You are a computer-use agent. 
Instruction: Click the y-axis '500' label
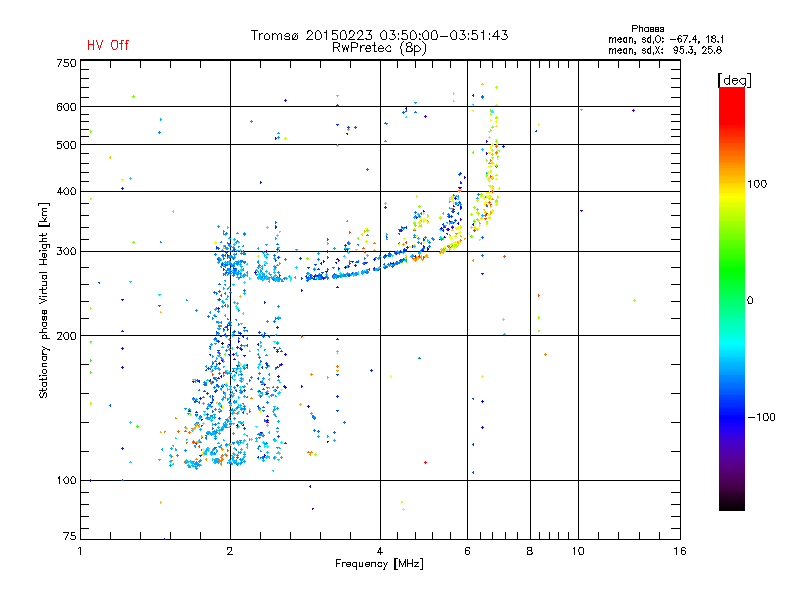pos(66,145)
